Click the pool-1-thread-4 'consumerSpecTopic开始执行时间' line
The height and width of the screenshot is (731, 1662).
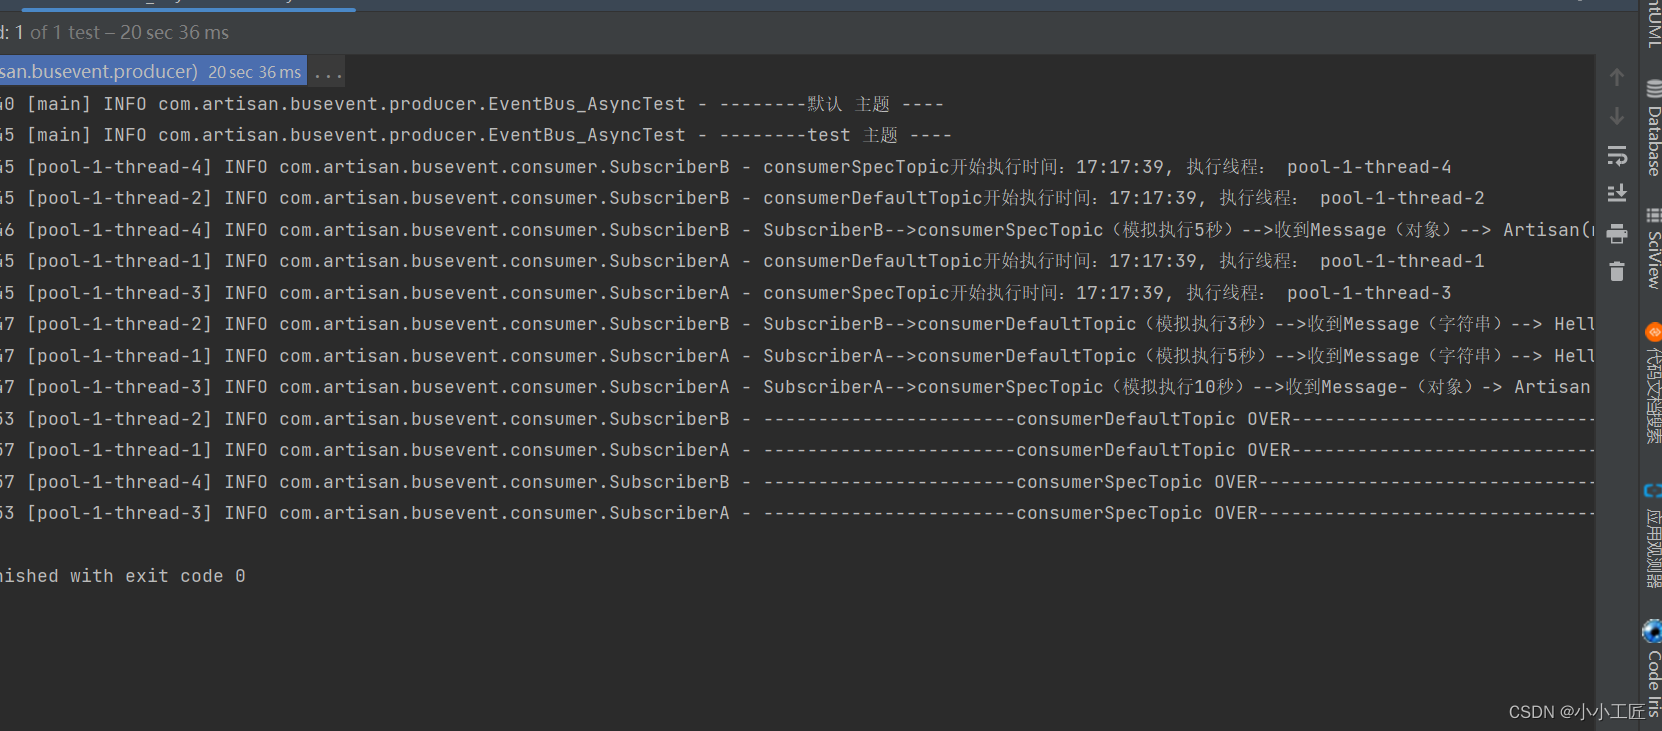(x=726, y=167)
